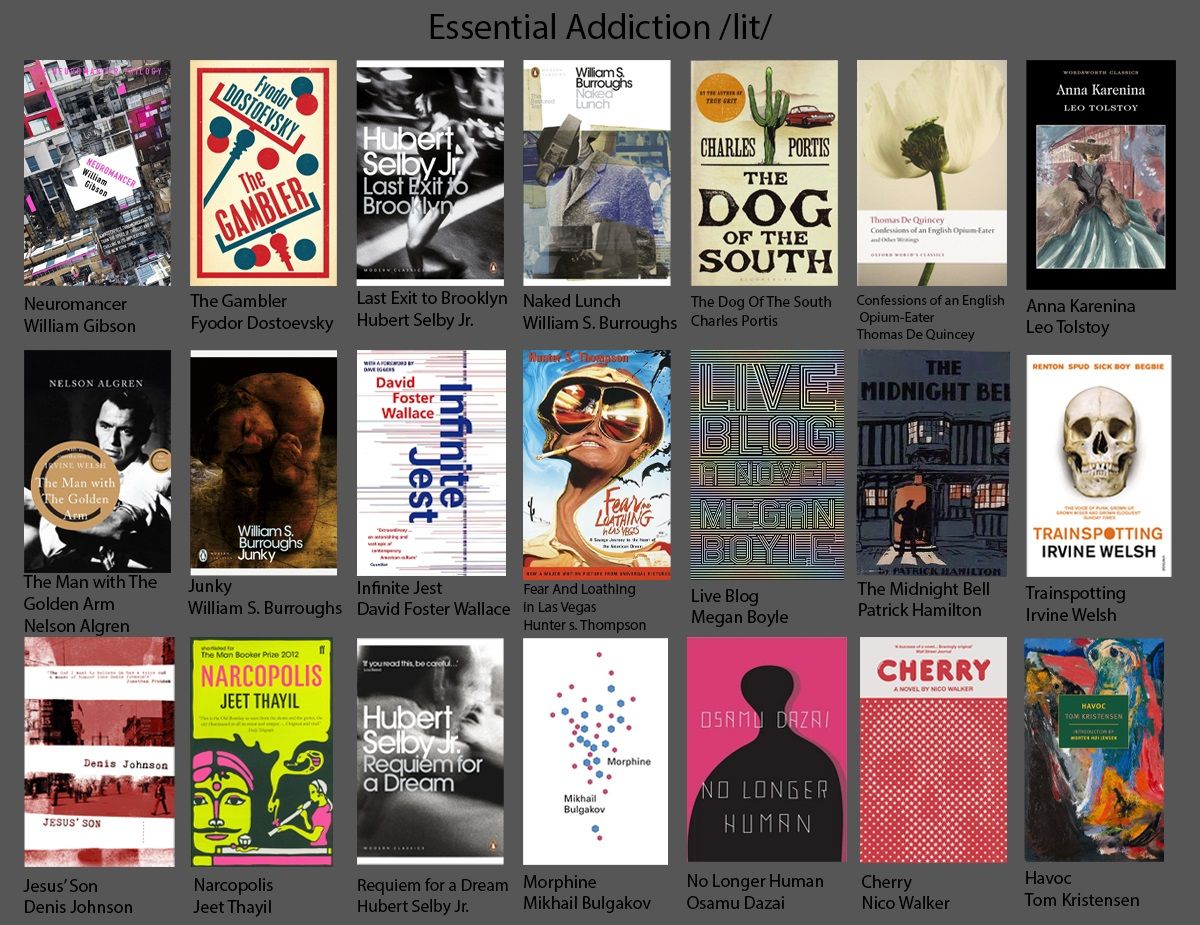Click the Trainspotting skull cover
The width and height of the screenshot is (1200, 925).
click(1098, 464)
